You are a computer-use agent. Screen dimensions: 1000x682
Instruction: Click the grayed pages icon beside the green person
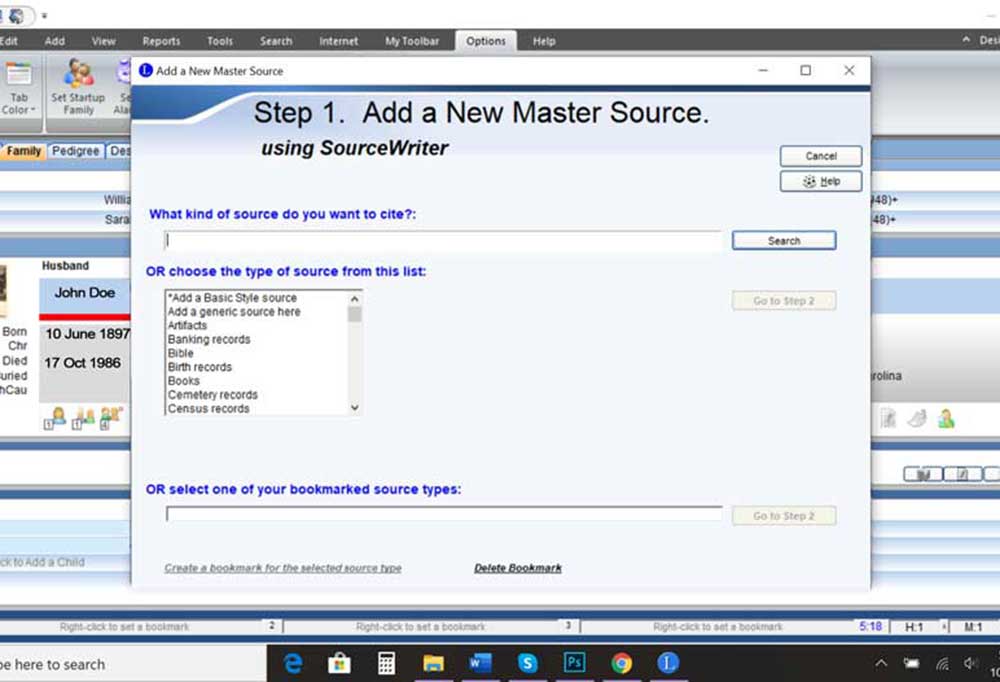(916, 419)
